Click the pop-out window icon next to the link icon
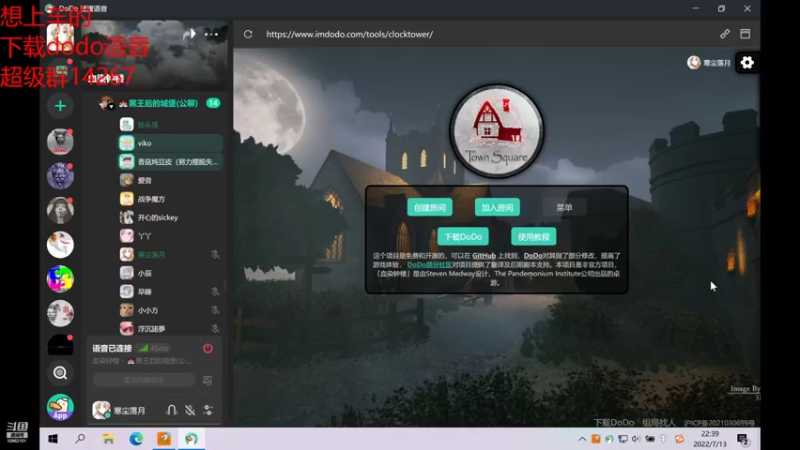The image size is (800, 450). point(745,34)
